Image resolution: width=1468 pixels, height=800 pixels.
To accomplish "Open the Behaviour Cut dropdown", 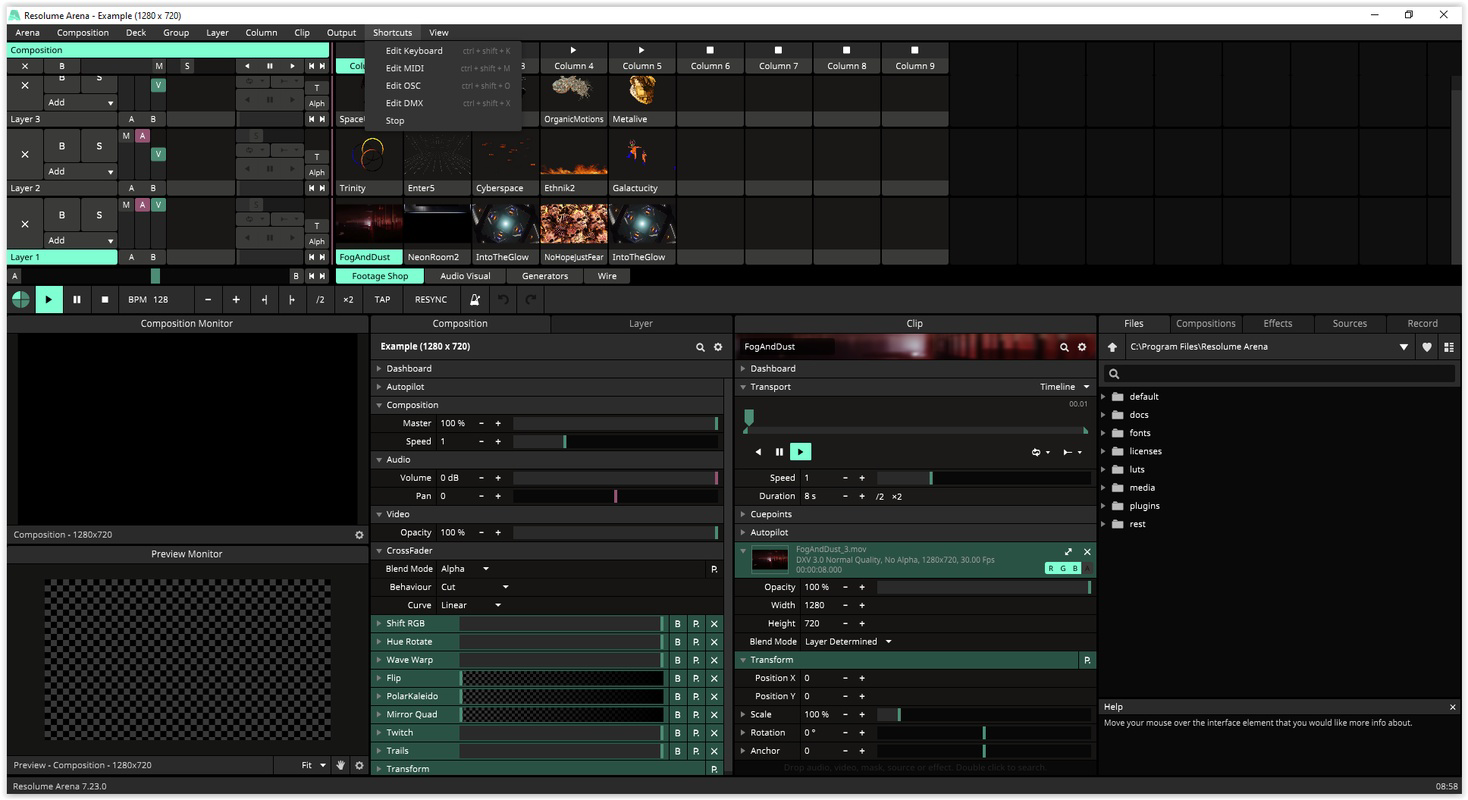I will click(475, 587).
